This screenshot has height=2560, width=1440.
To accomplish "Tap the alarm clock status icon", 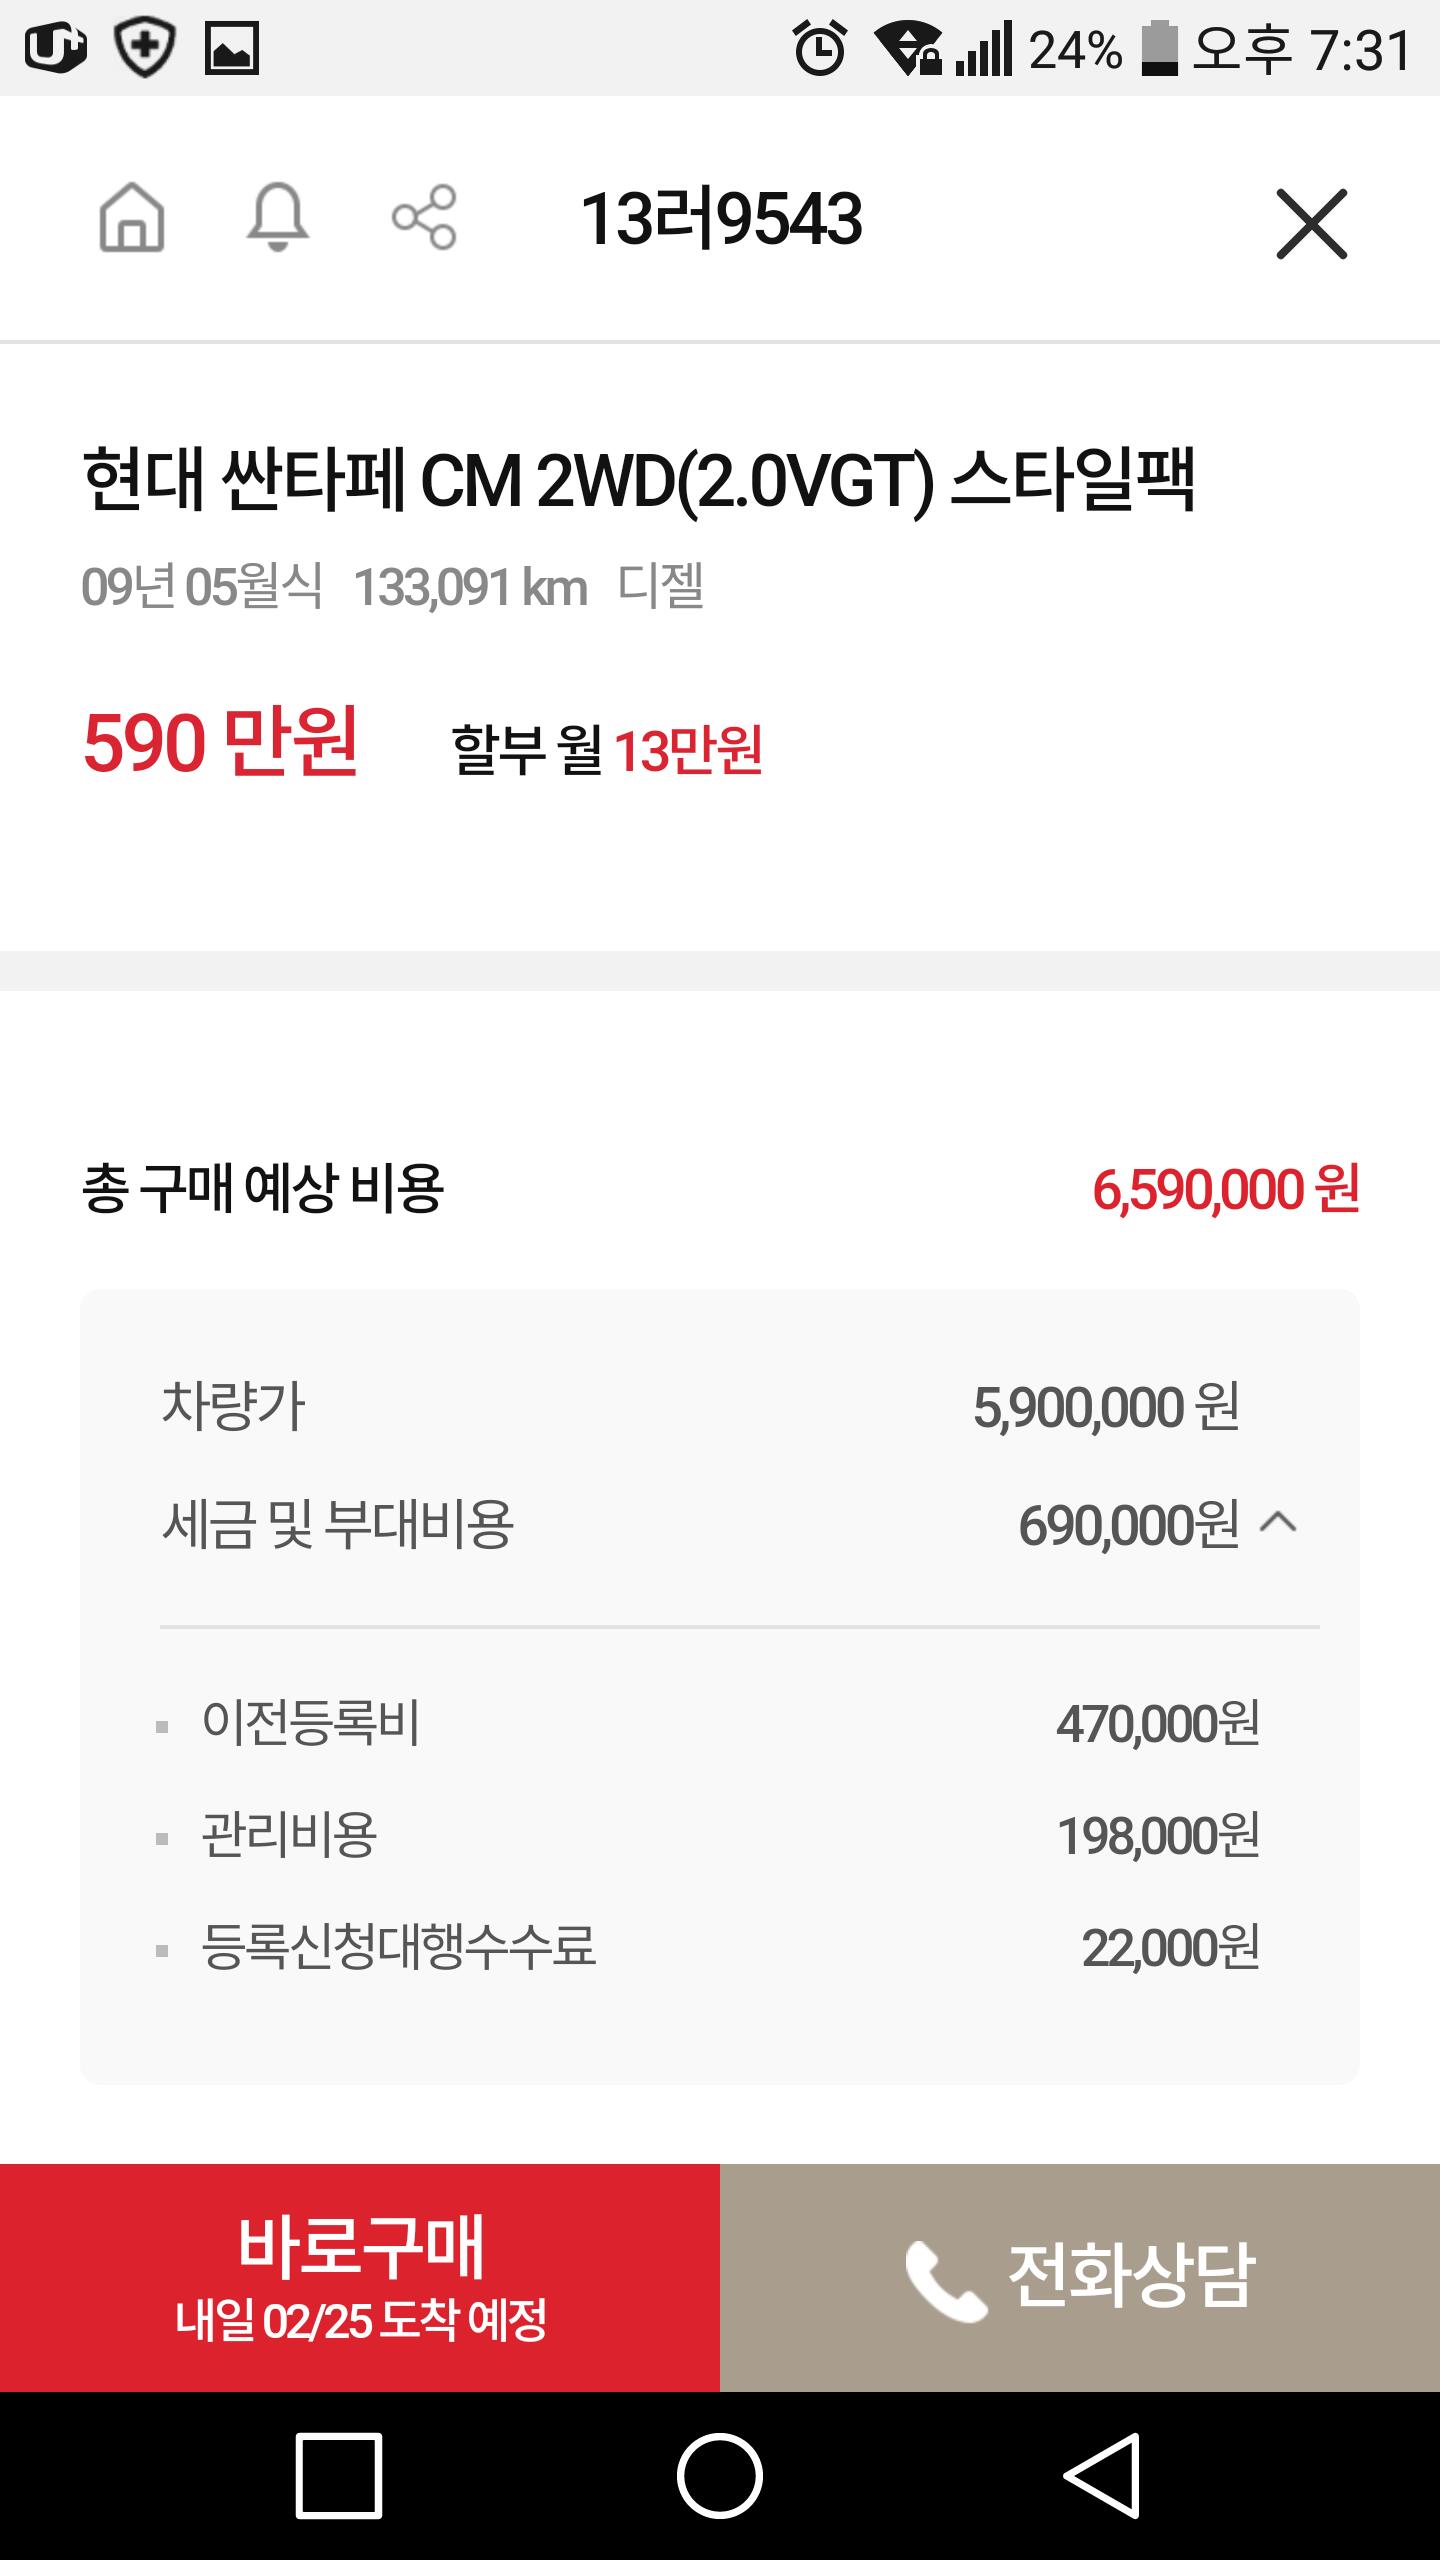I will [820, 48].
